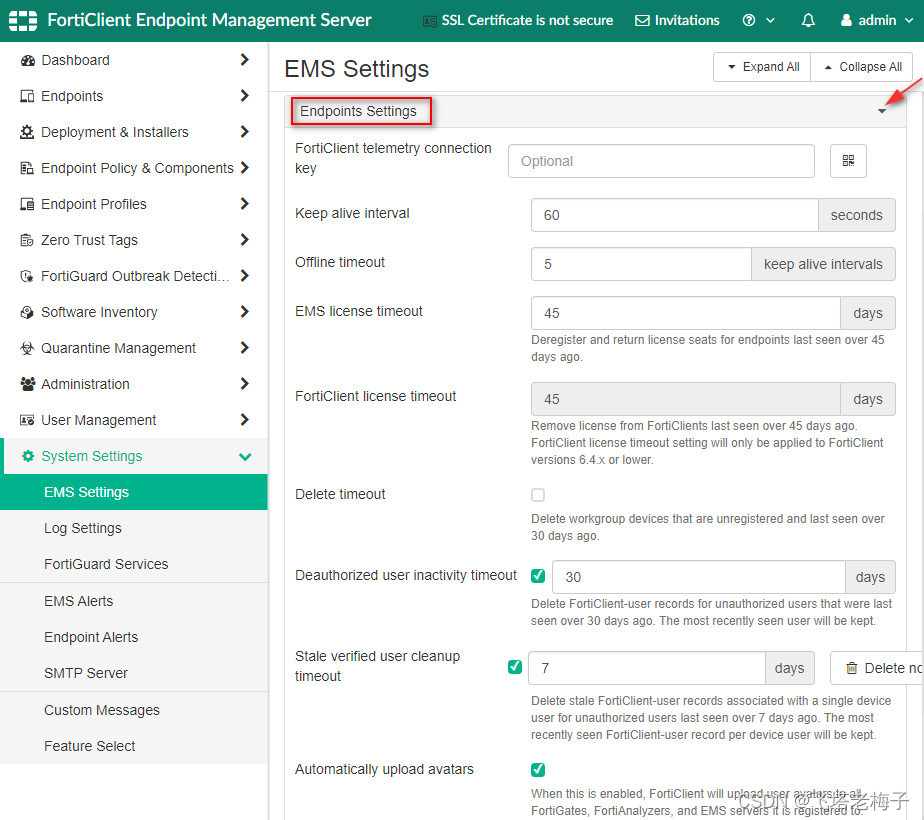Click the Invitations envelope icon
This screenshot has width=924, height=820.
[642, 21]
